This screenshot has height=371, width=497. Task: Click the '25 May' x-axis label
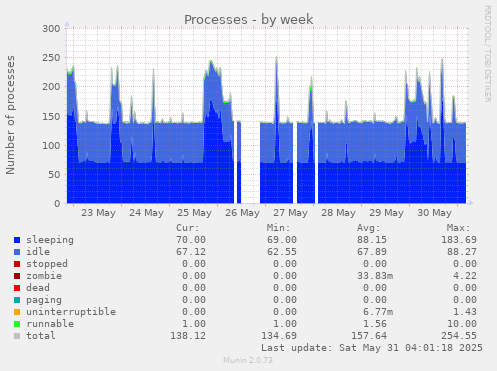[194, 213]
